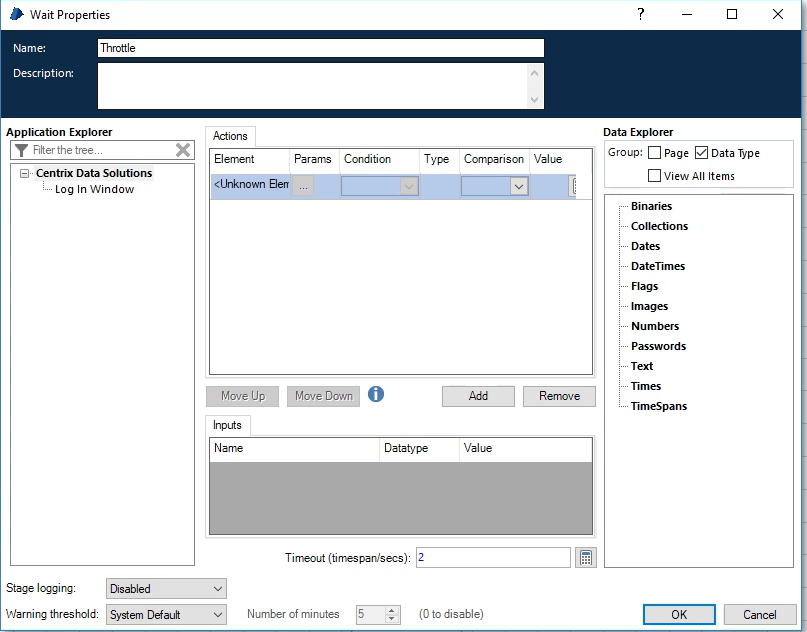Select Centrix Data Solutions tree node
This screenshot has height=632, width=807.
point(94,173)
